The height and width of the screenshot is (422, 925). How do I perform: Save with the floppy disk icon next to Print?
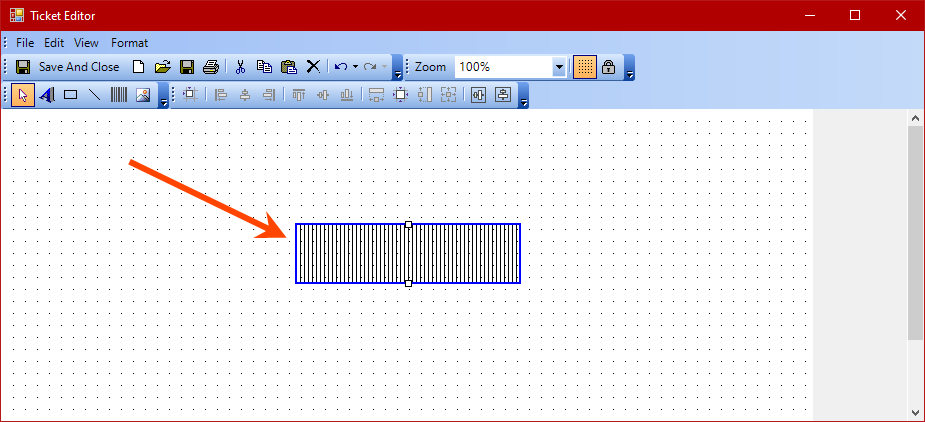tap(187, 67)
